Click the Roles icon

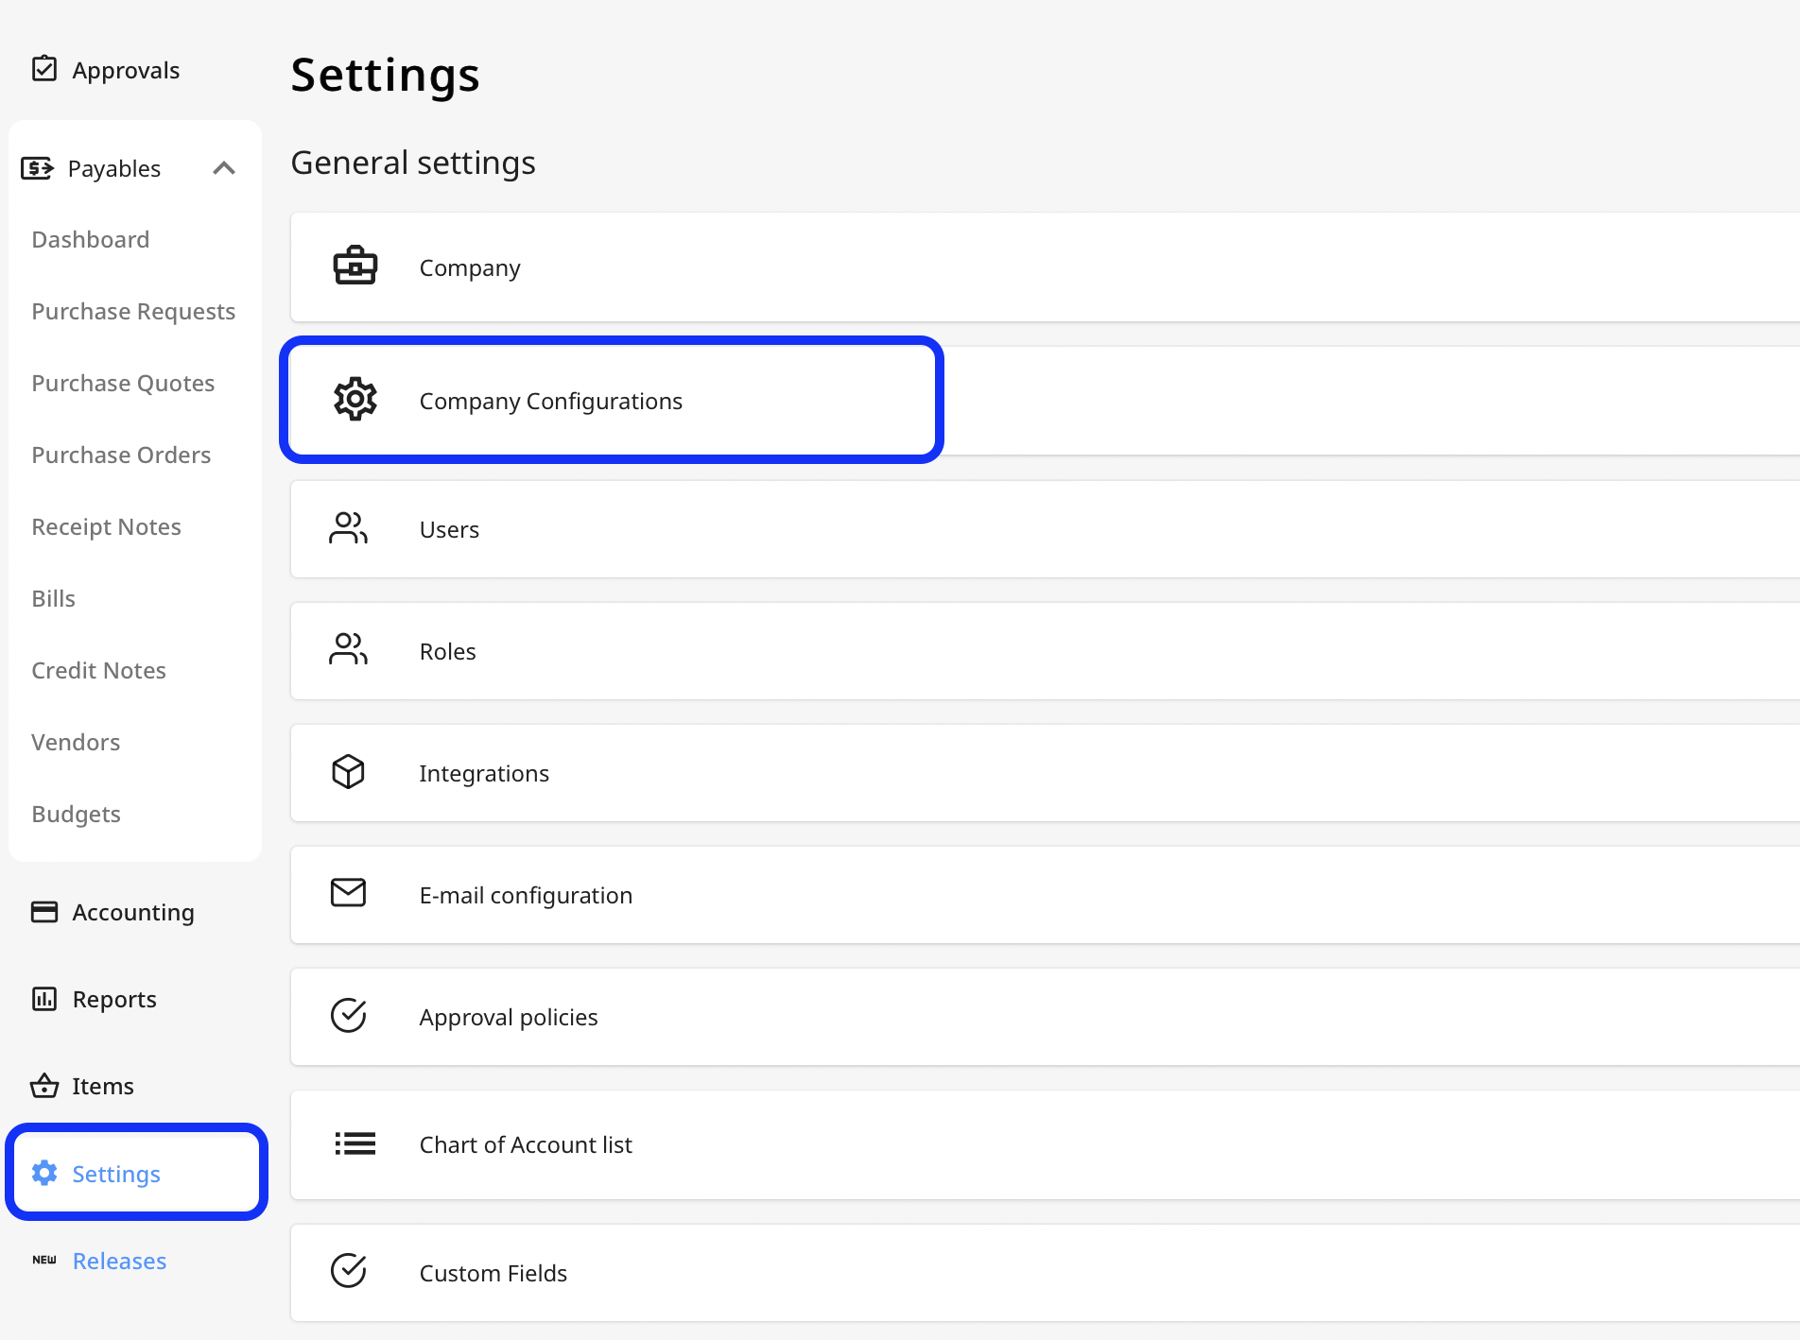(347, 650)
